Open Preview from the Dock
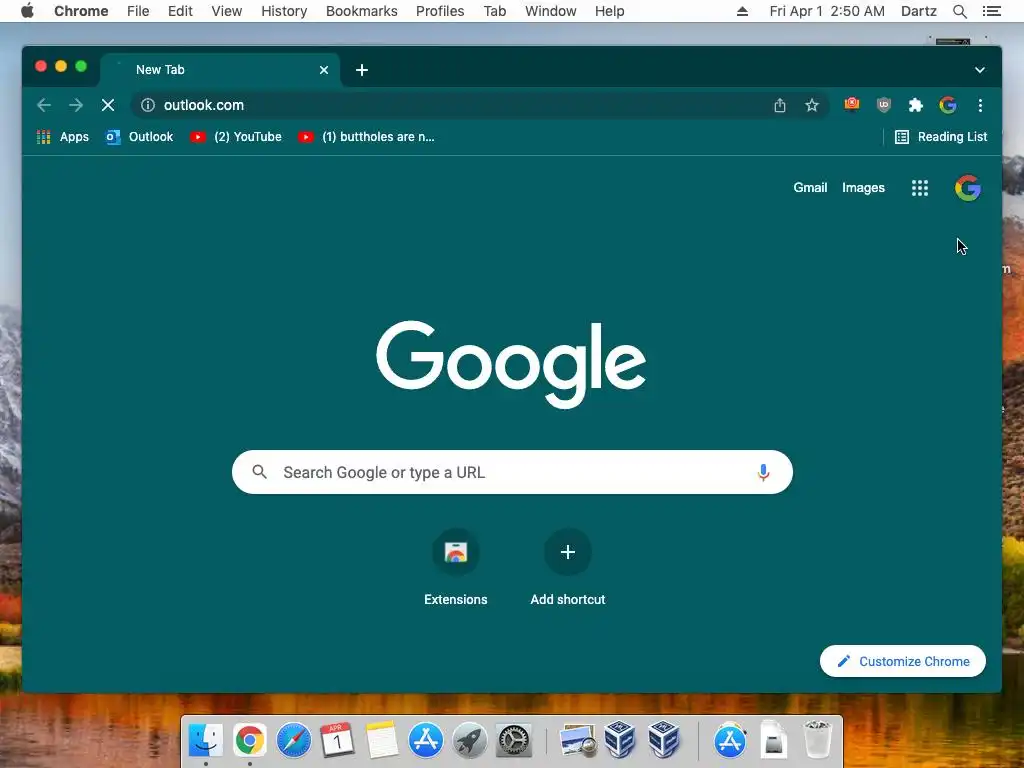The width and height of the screenshot is (1024, 768). point(577,741)
